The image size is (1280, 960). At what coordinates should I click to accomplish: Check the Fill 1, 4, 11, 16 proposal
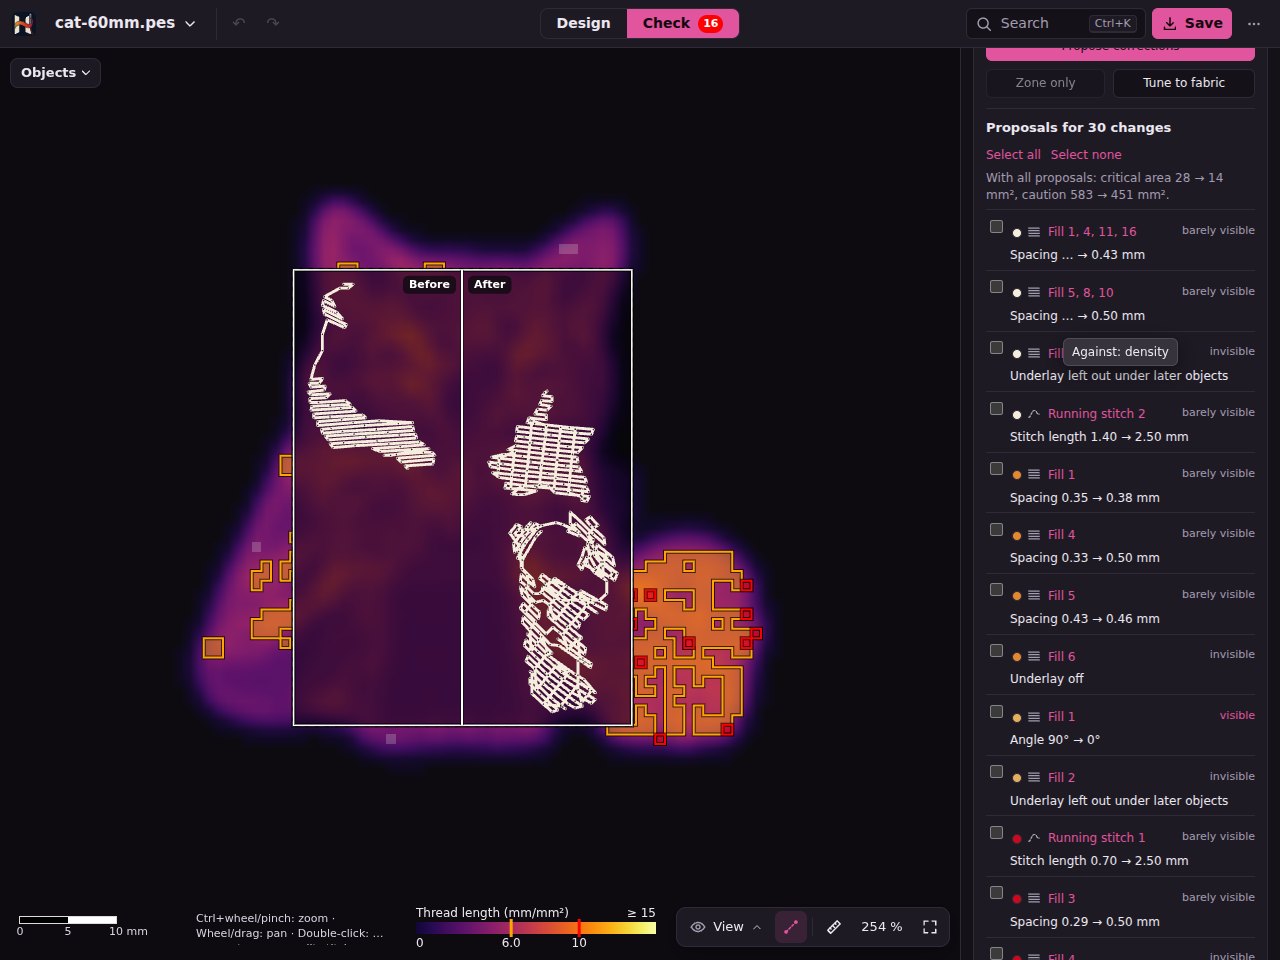point(996,227)
